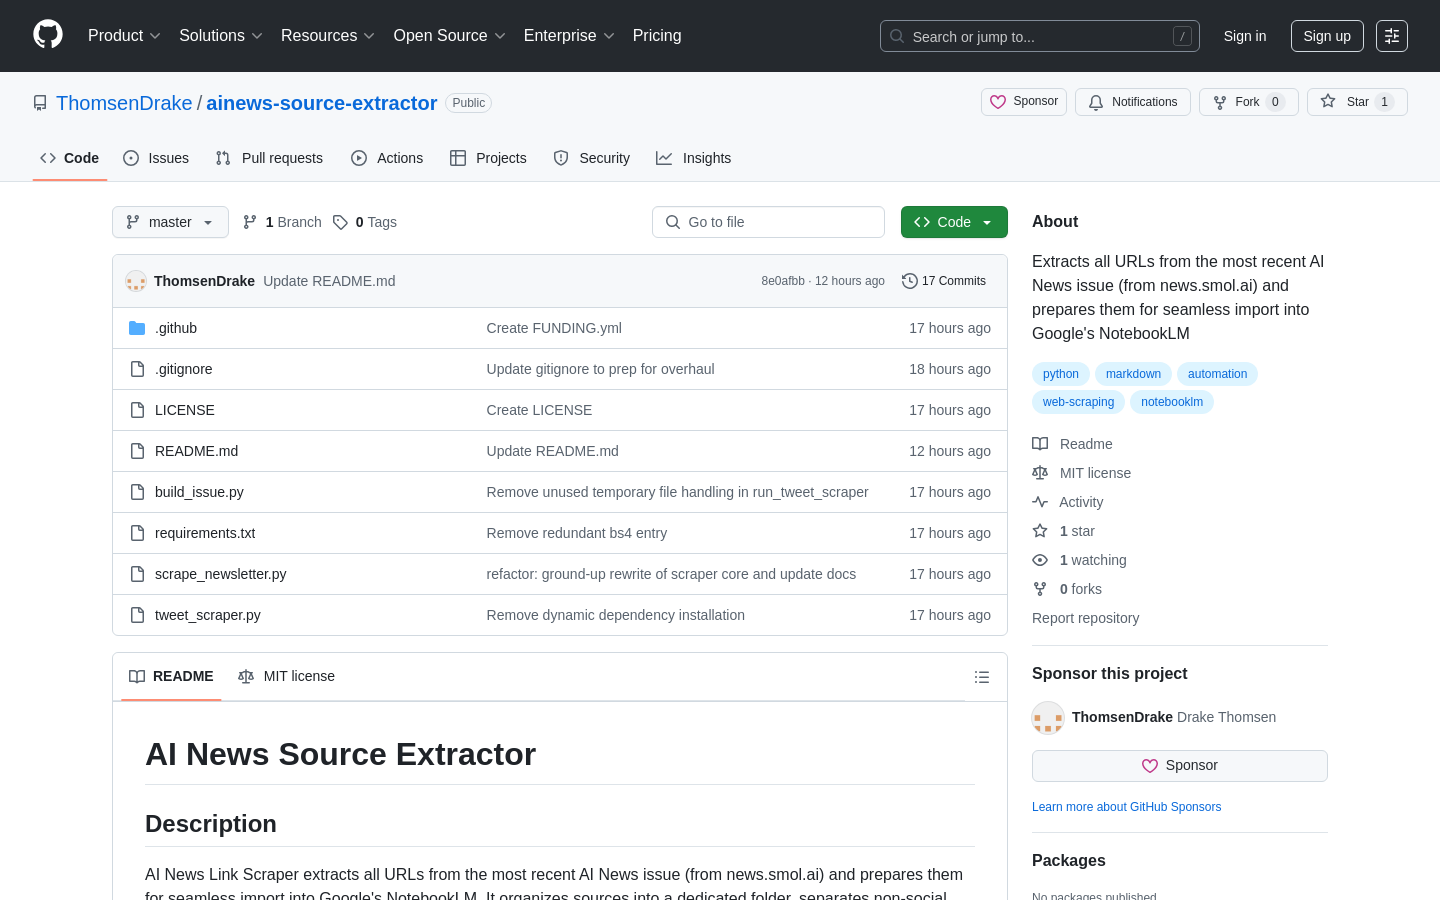The image size is (1440, 900).
Task: Open the Create FUNDING.yml commit message
Action: 554,328
